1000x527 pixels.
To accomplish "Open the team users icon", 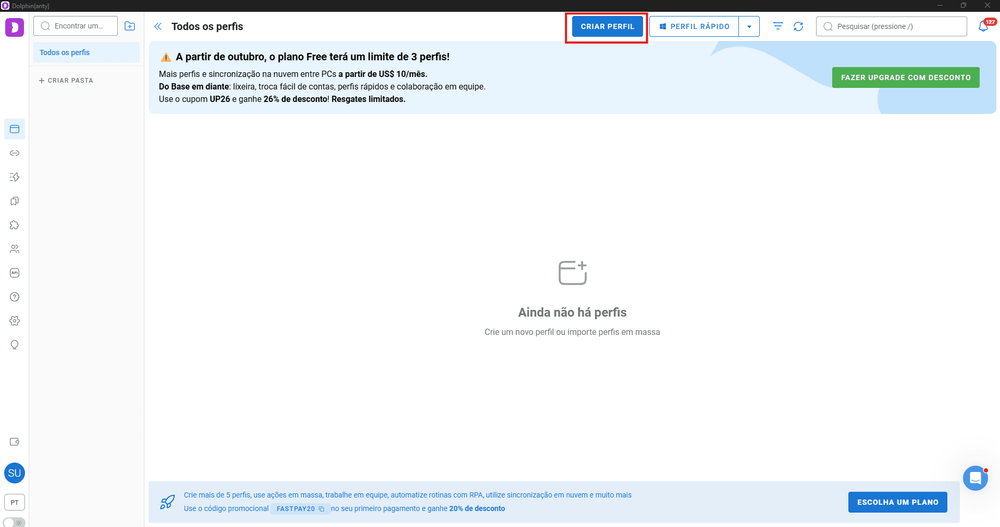I will [x=15, y=249].
